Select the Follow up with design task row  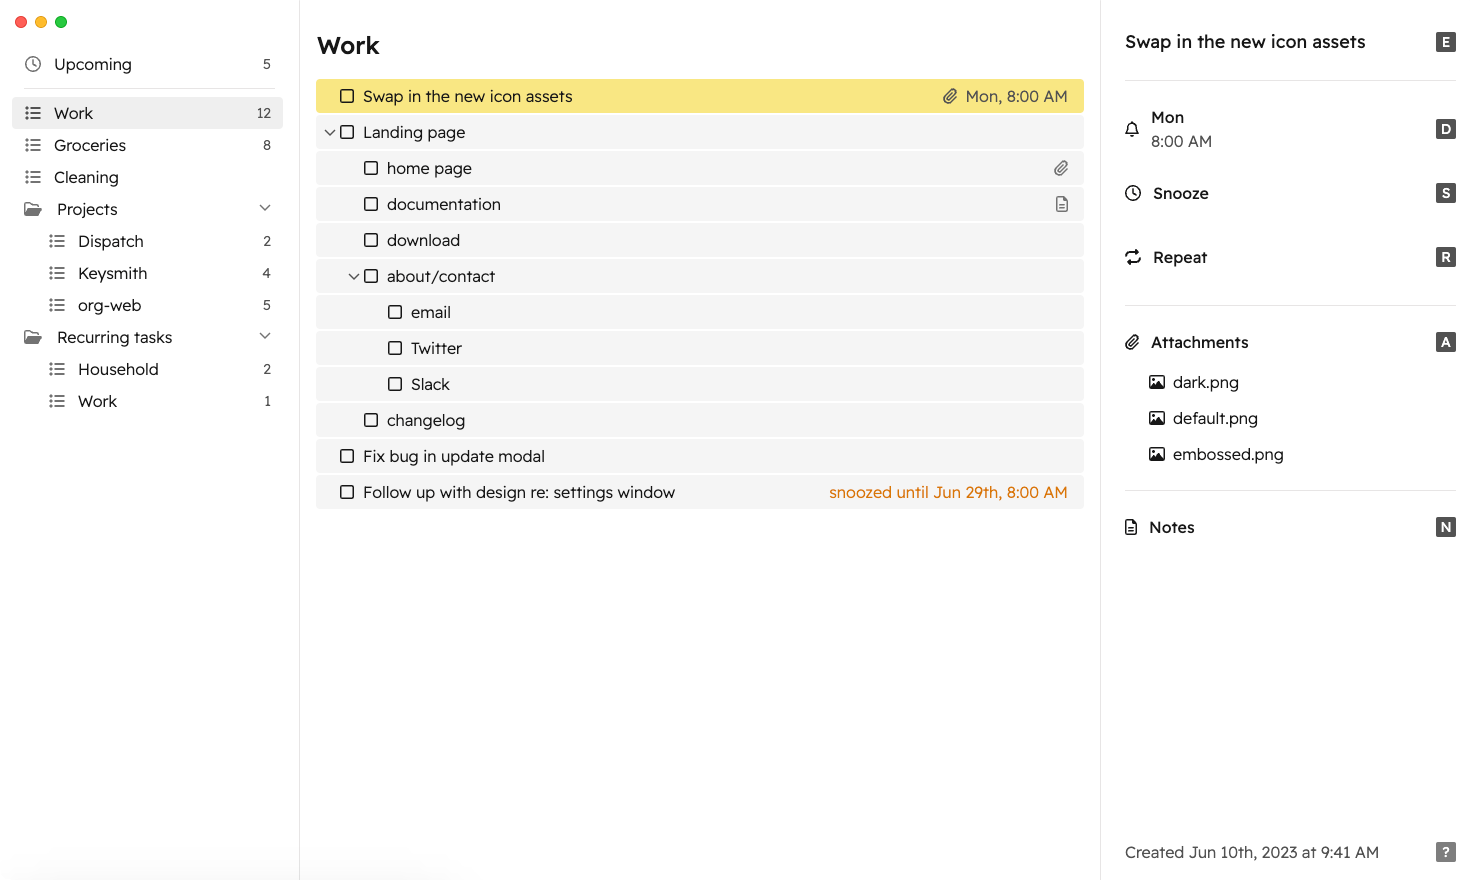[700, 492]
